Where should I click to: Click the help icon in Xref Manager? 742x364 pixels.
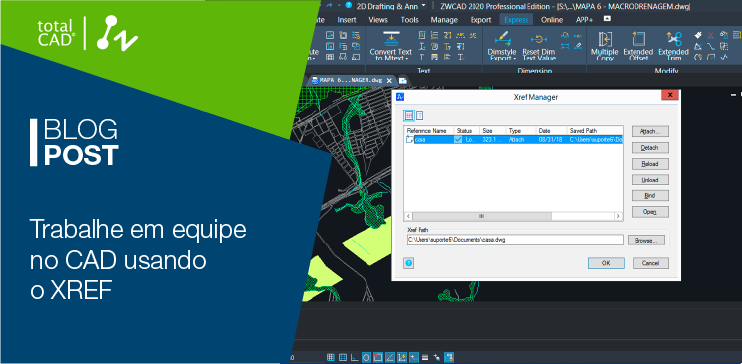click(x=409, y=263)
